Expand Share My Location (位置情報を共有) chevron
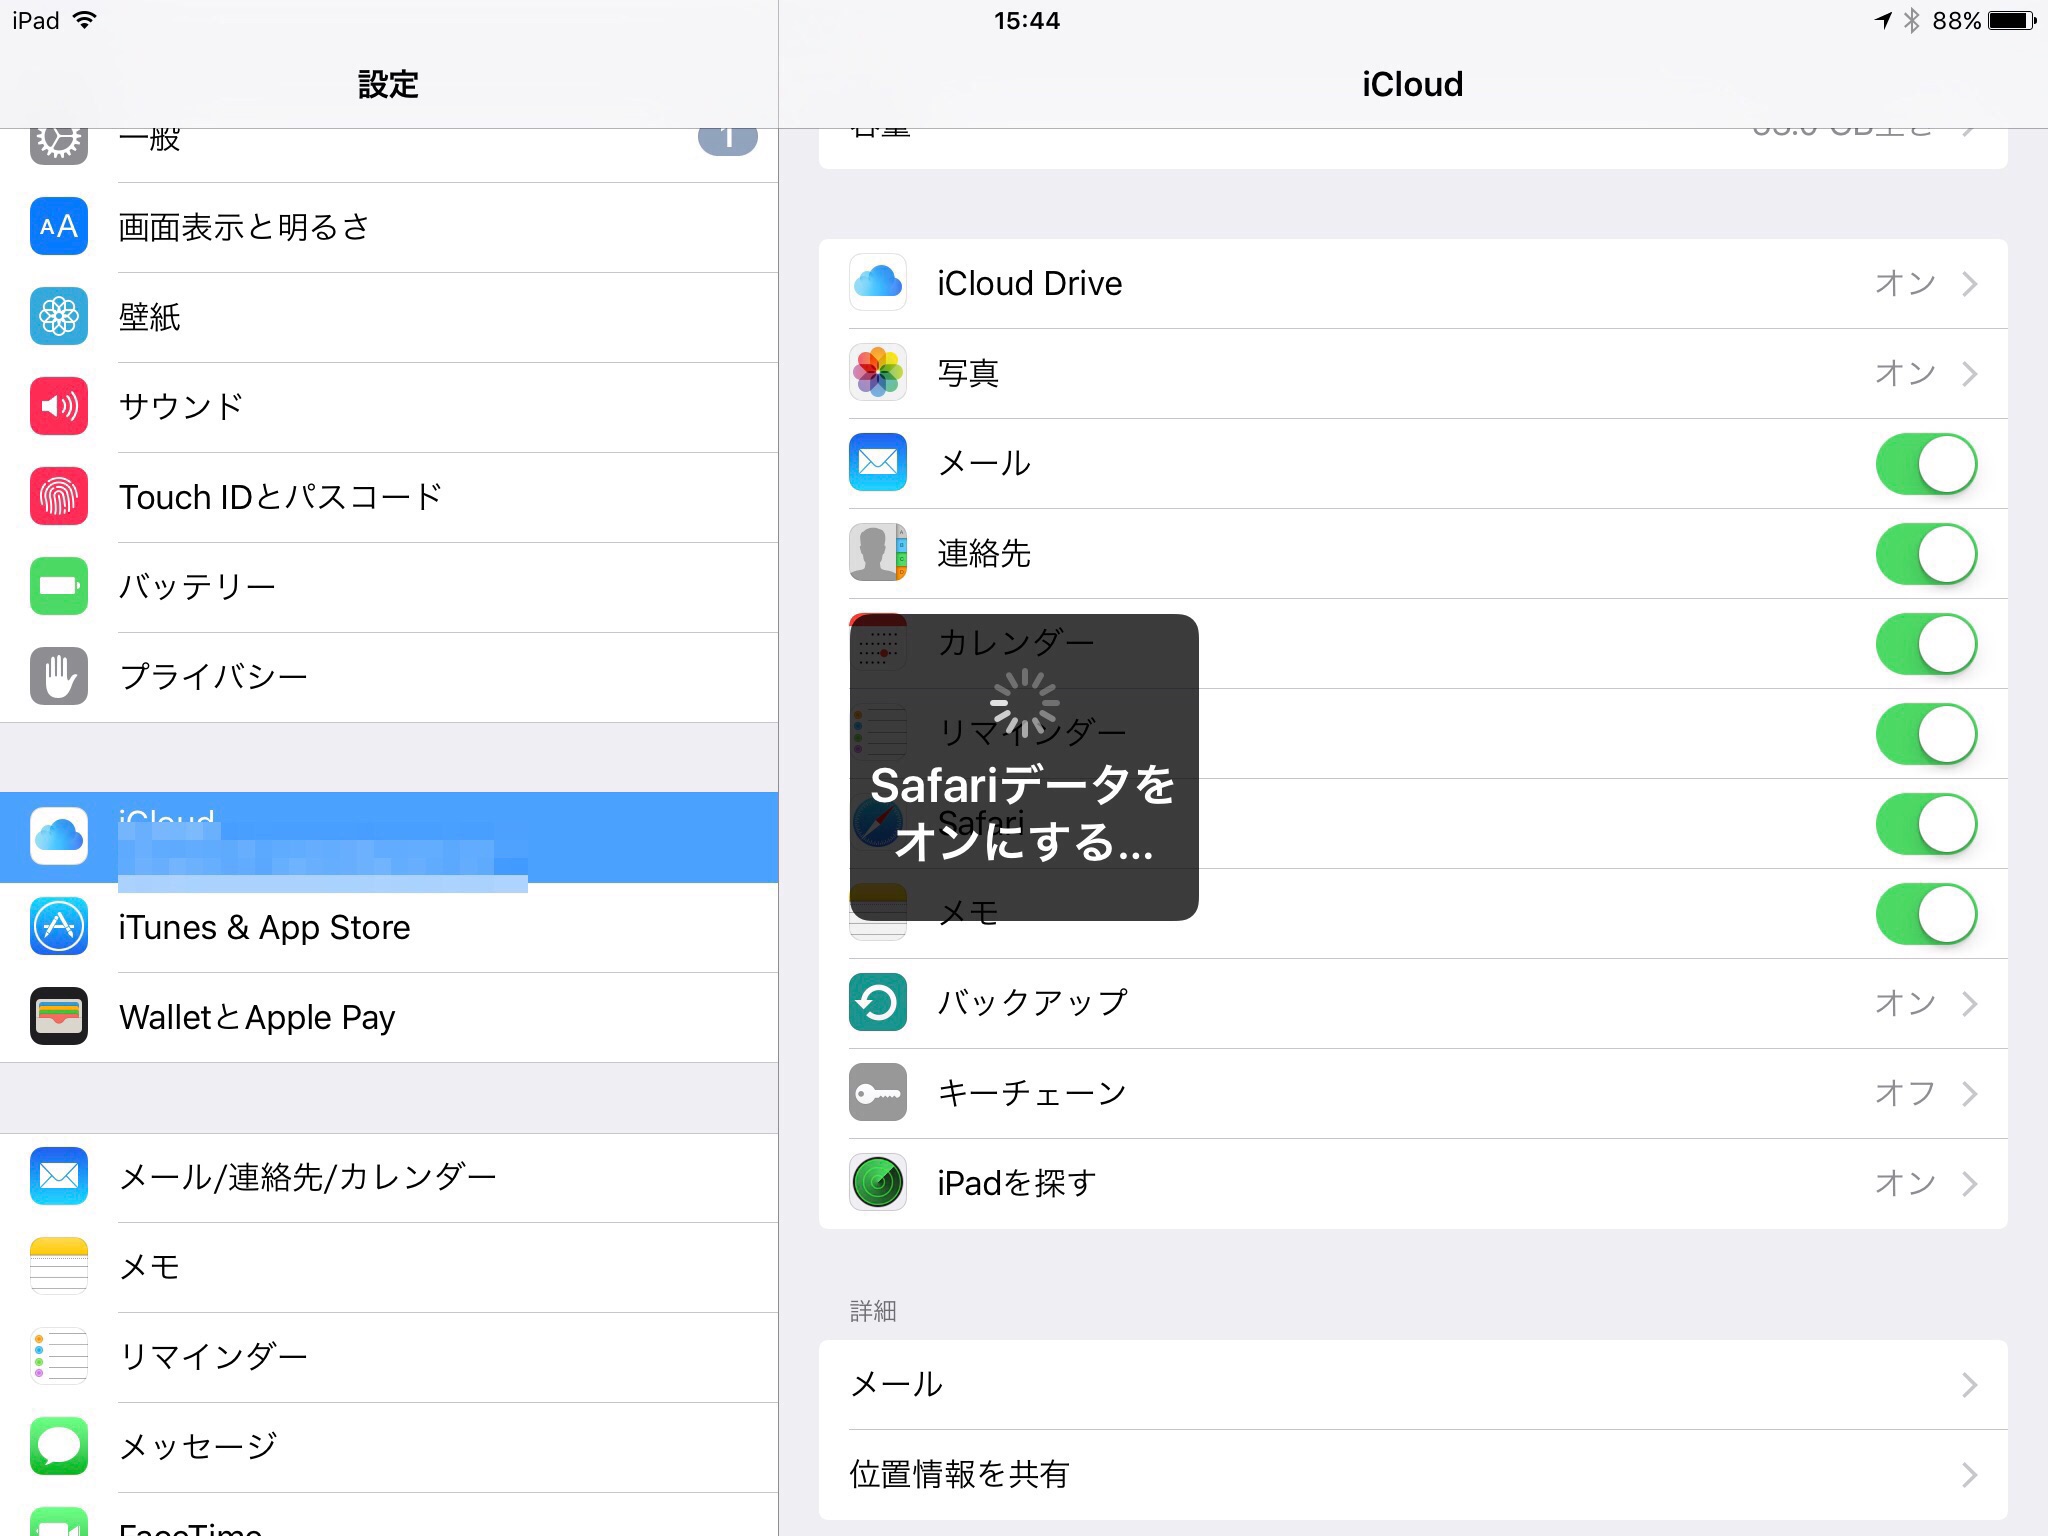The image size is (2048, 1536). point(1968,1475)
